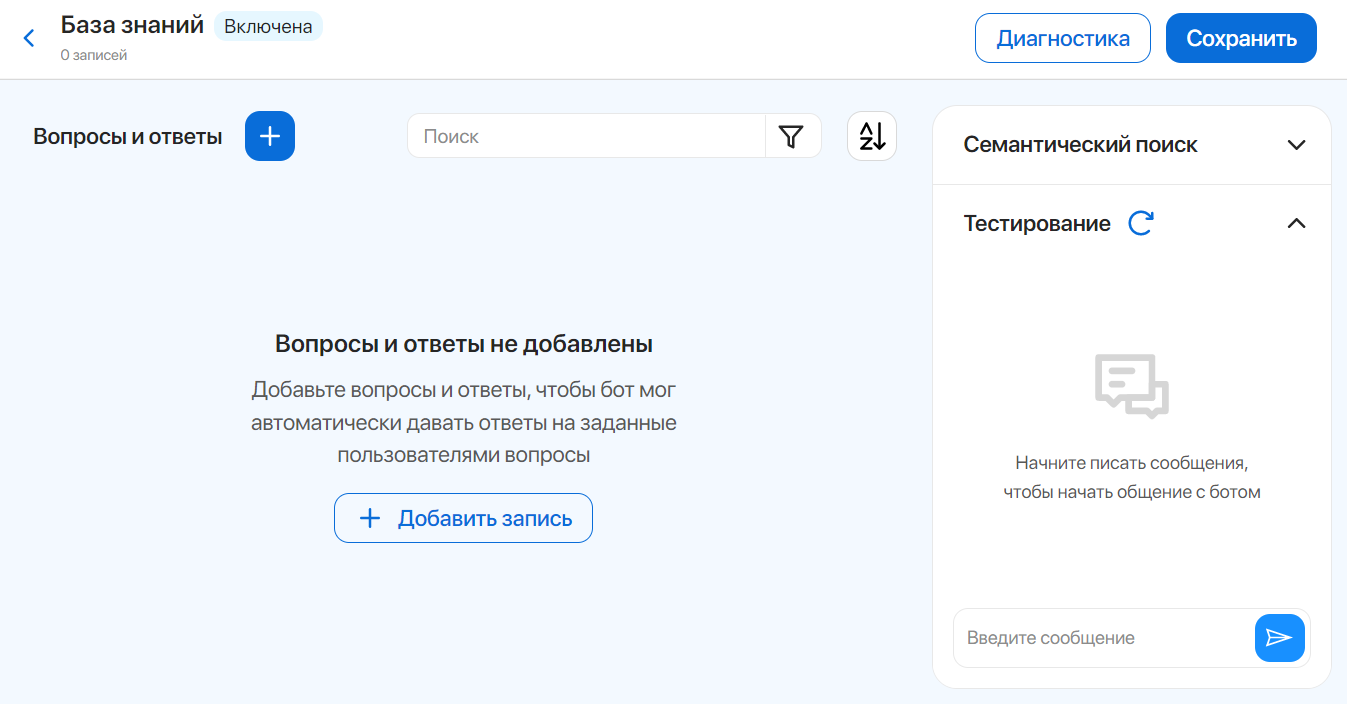Click the blue plus button beside Вопросы и ответы

pyautogui.click(x=269, y=136)
